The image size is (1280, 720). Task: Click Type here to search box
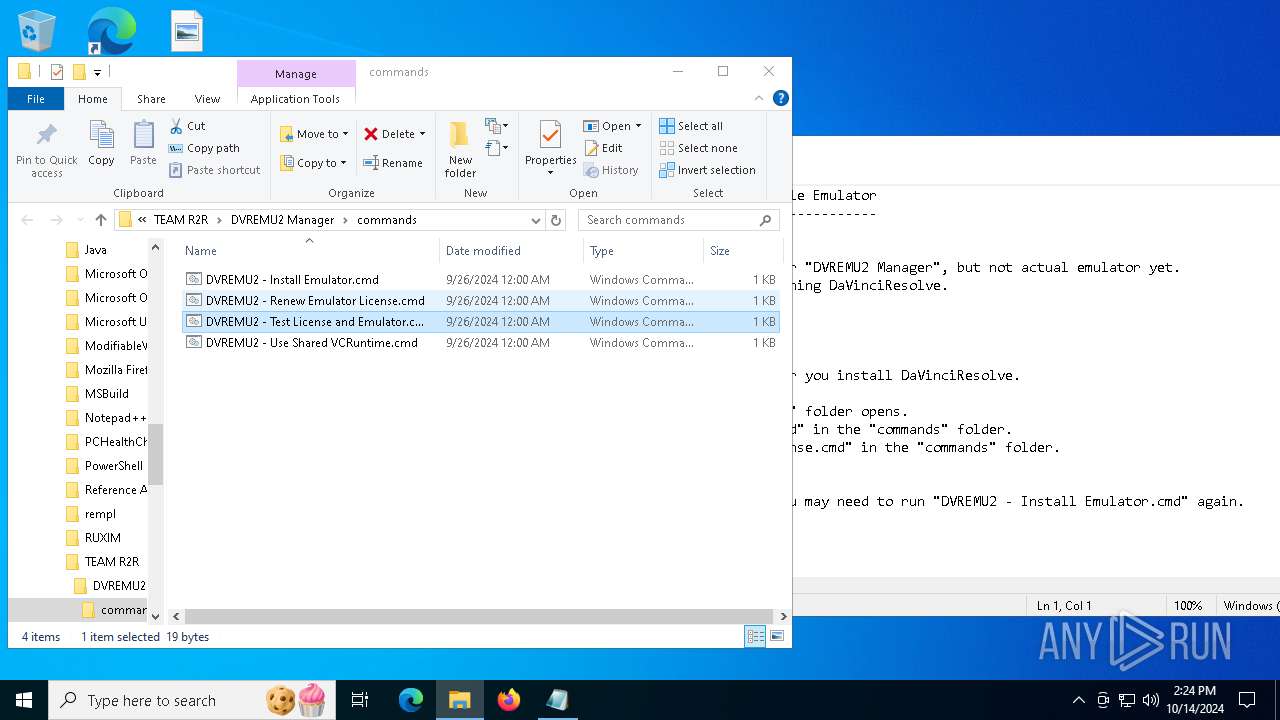point(190,700)
